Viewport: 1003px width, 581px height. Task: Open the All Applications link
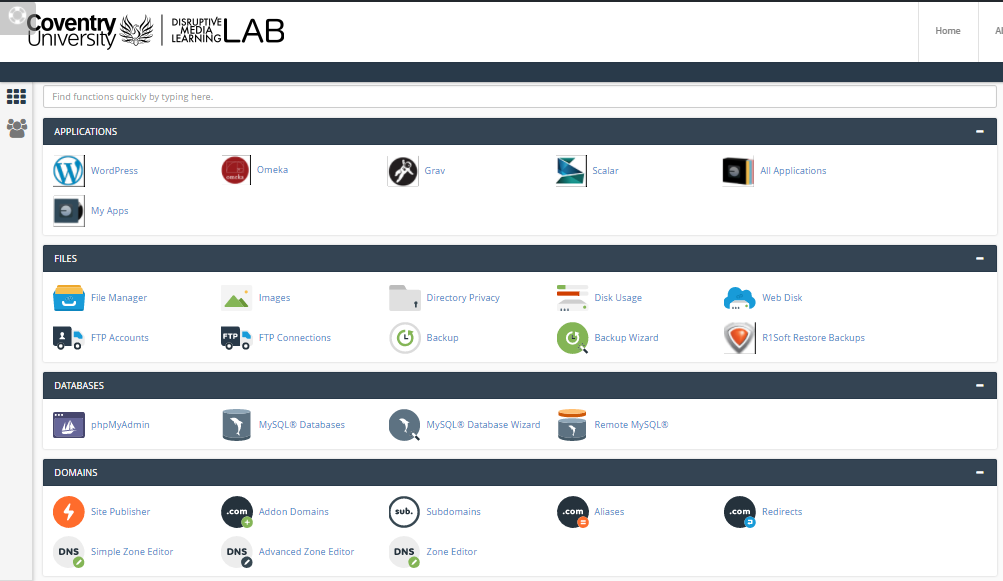[x=793, y=171]
